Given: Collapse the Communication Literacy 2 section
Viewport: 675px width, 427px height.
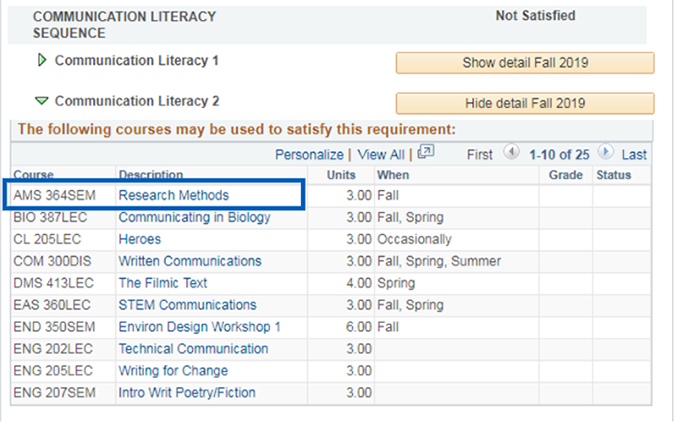Looking at the screenshot, I should tap(41, 102).
